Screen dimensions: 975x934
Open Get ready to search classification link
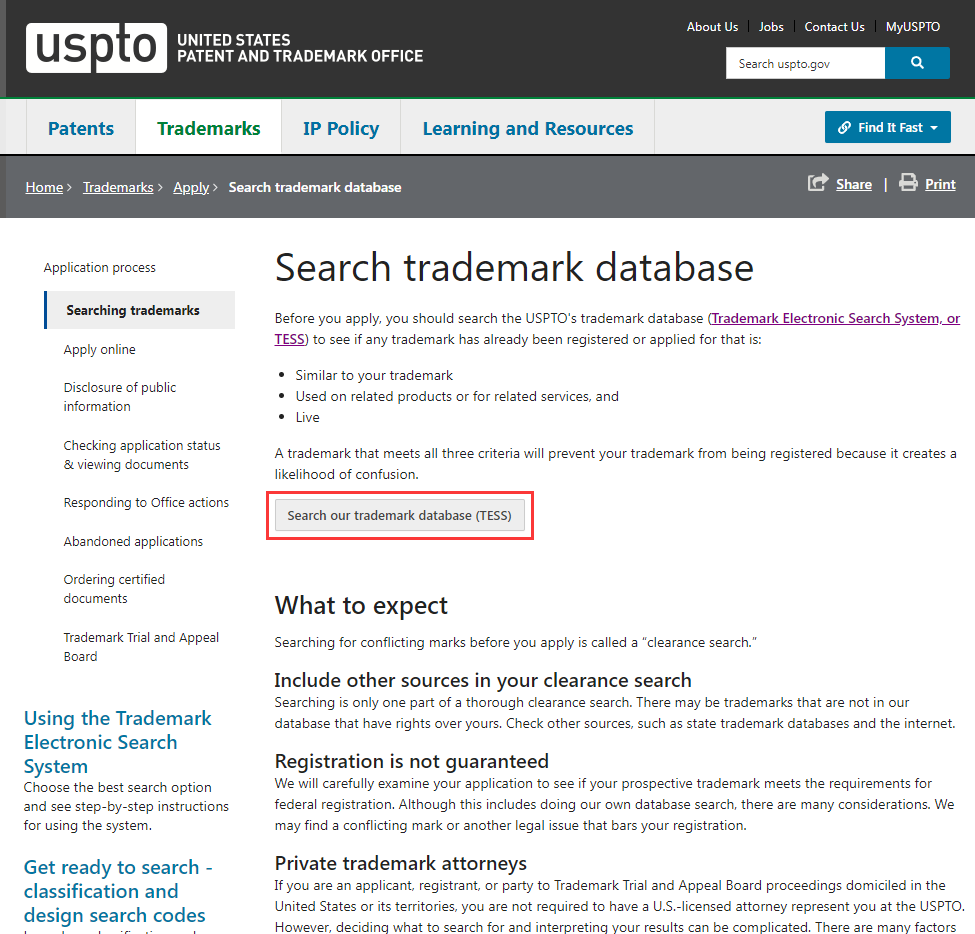pyautogui.click(x=118, y=891)
